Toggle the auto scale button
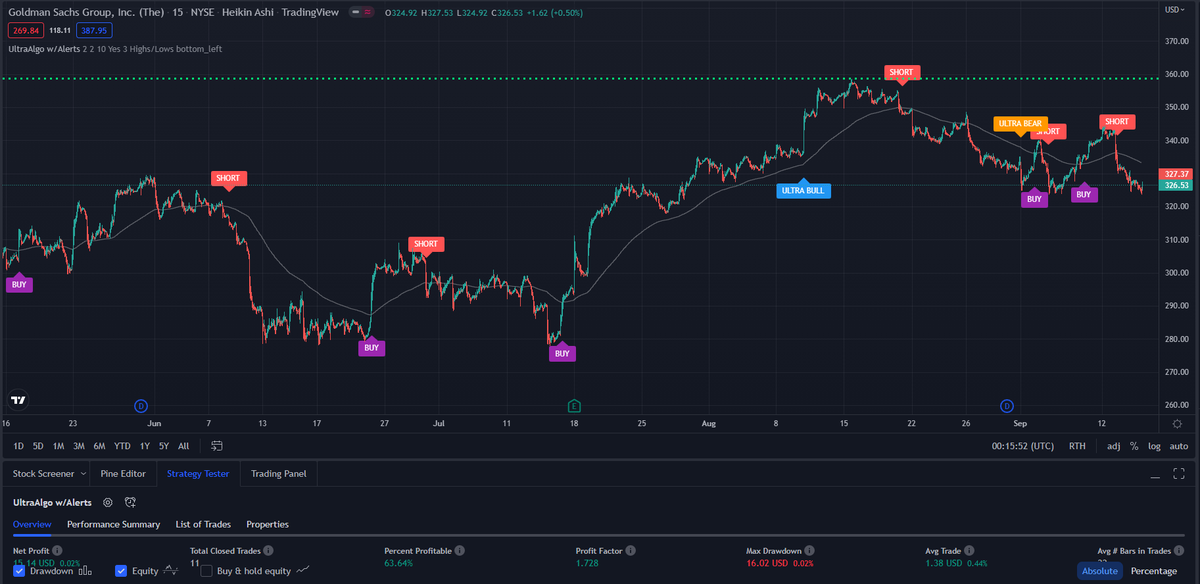This screenshot has width=1200, height=584. coord(1179,446)
